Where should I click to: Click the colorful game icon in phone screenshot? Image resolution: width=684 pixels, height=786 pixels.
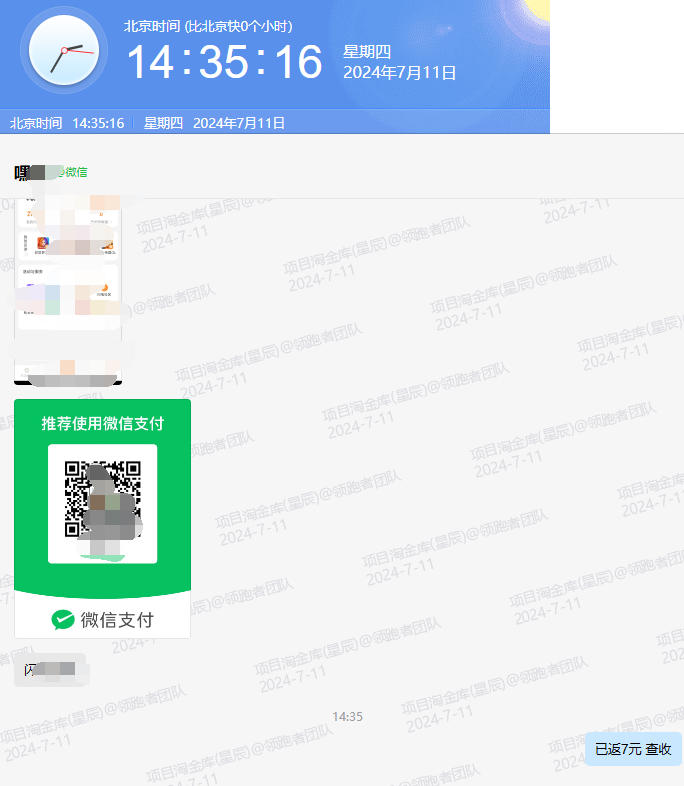pyautogui.click(x=44, y=243)
